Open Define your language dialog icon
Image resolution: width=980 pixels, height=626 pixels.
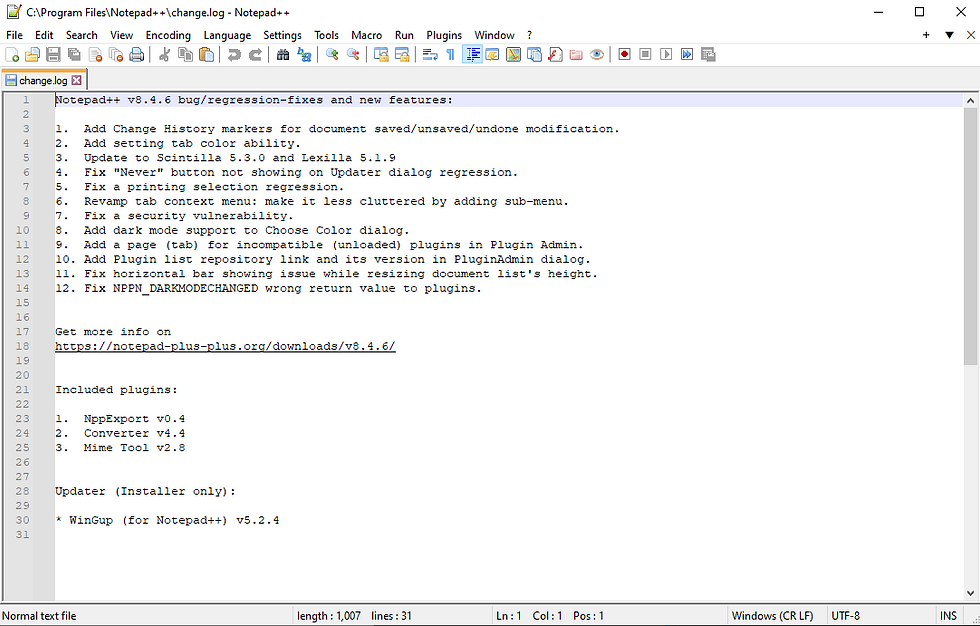click(x=492, y=55)
